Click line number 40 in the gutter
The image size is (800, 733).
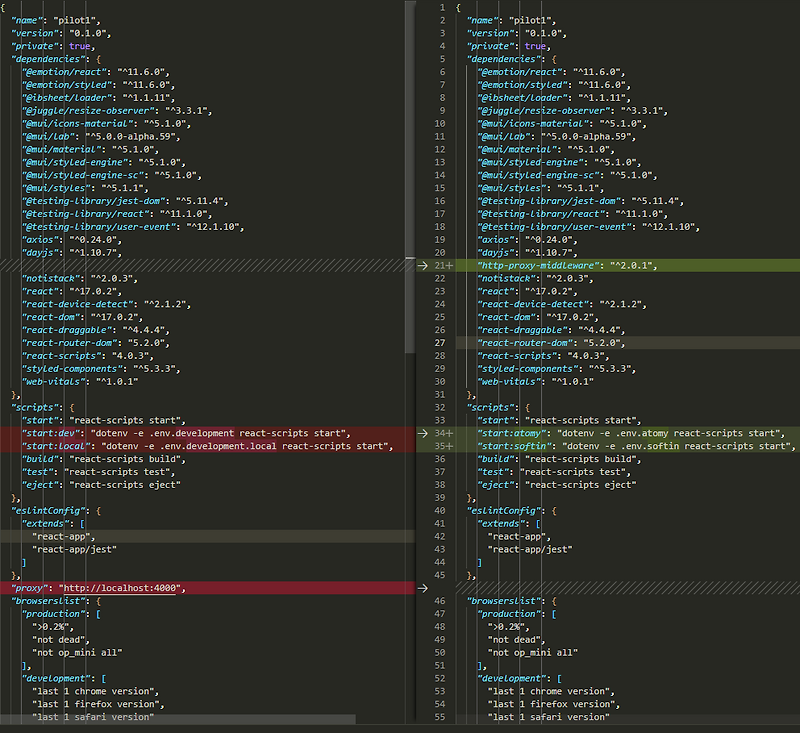coord(440,511)
